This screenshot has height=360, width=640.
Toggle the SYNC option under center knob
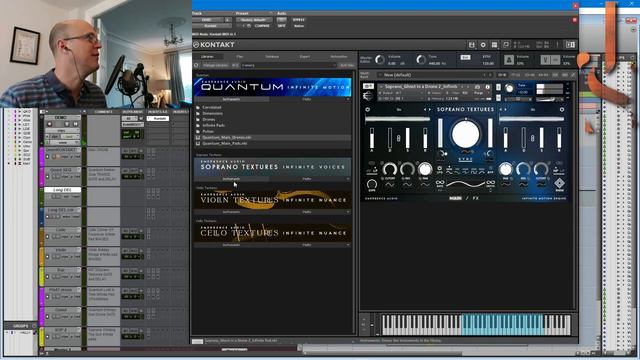coord(465,160)
